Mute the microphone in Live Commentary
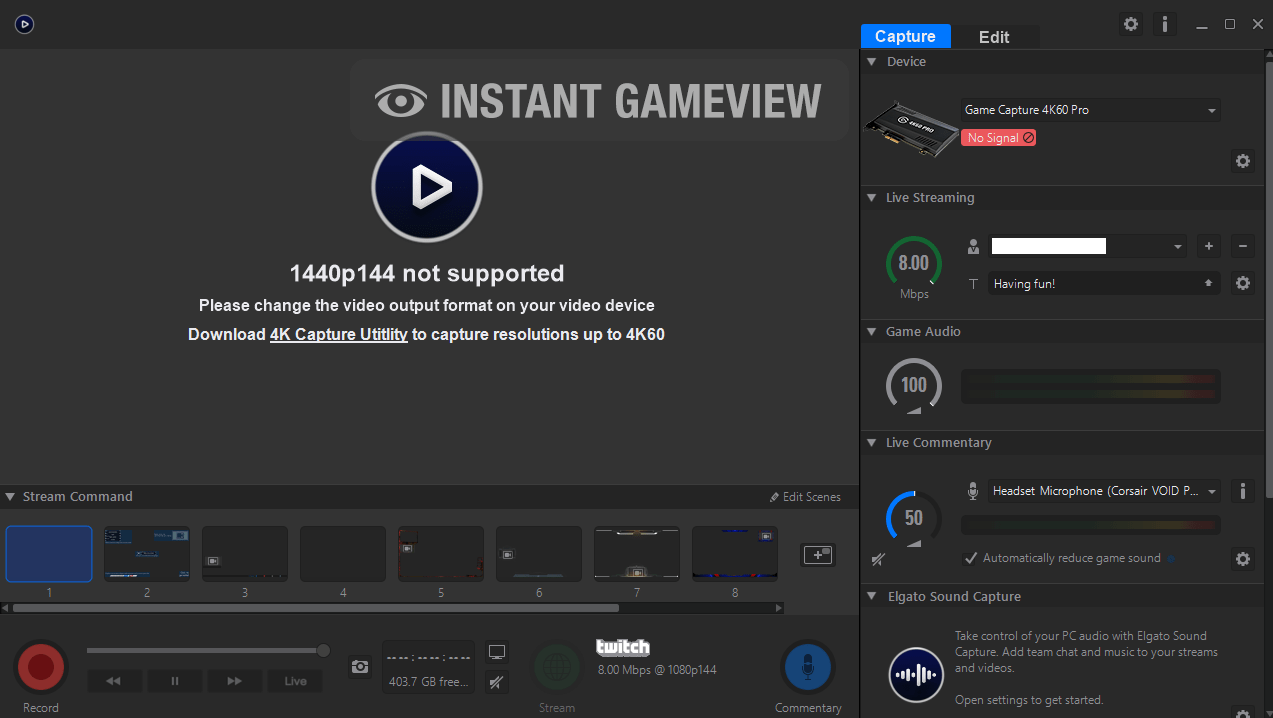This screenshot has height=718, width=1273. pos(878,559)
